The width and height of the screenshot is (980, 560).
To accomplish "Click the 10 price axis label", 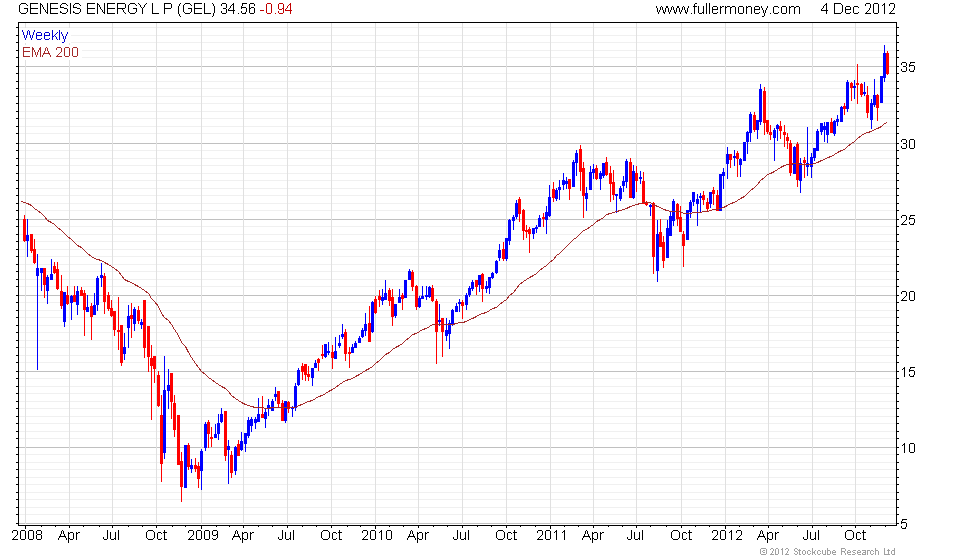I will click(908, 448).
